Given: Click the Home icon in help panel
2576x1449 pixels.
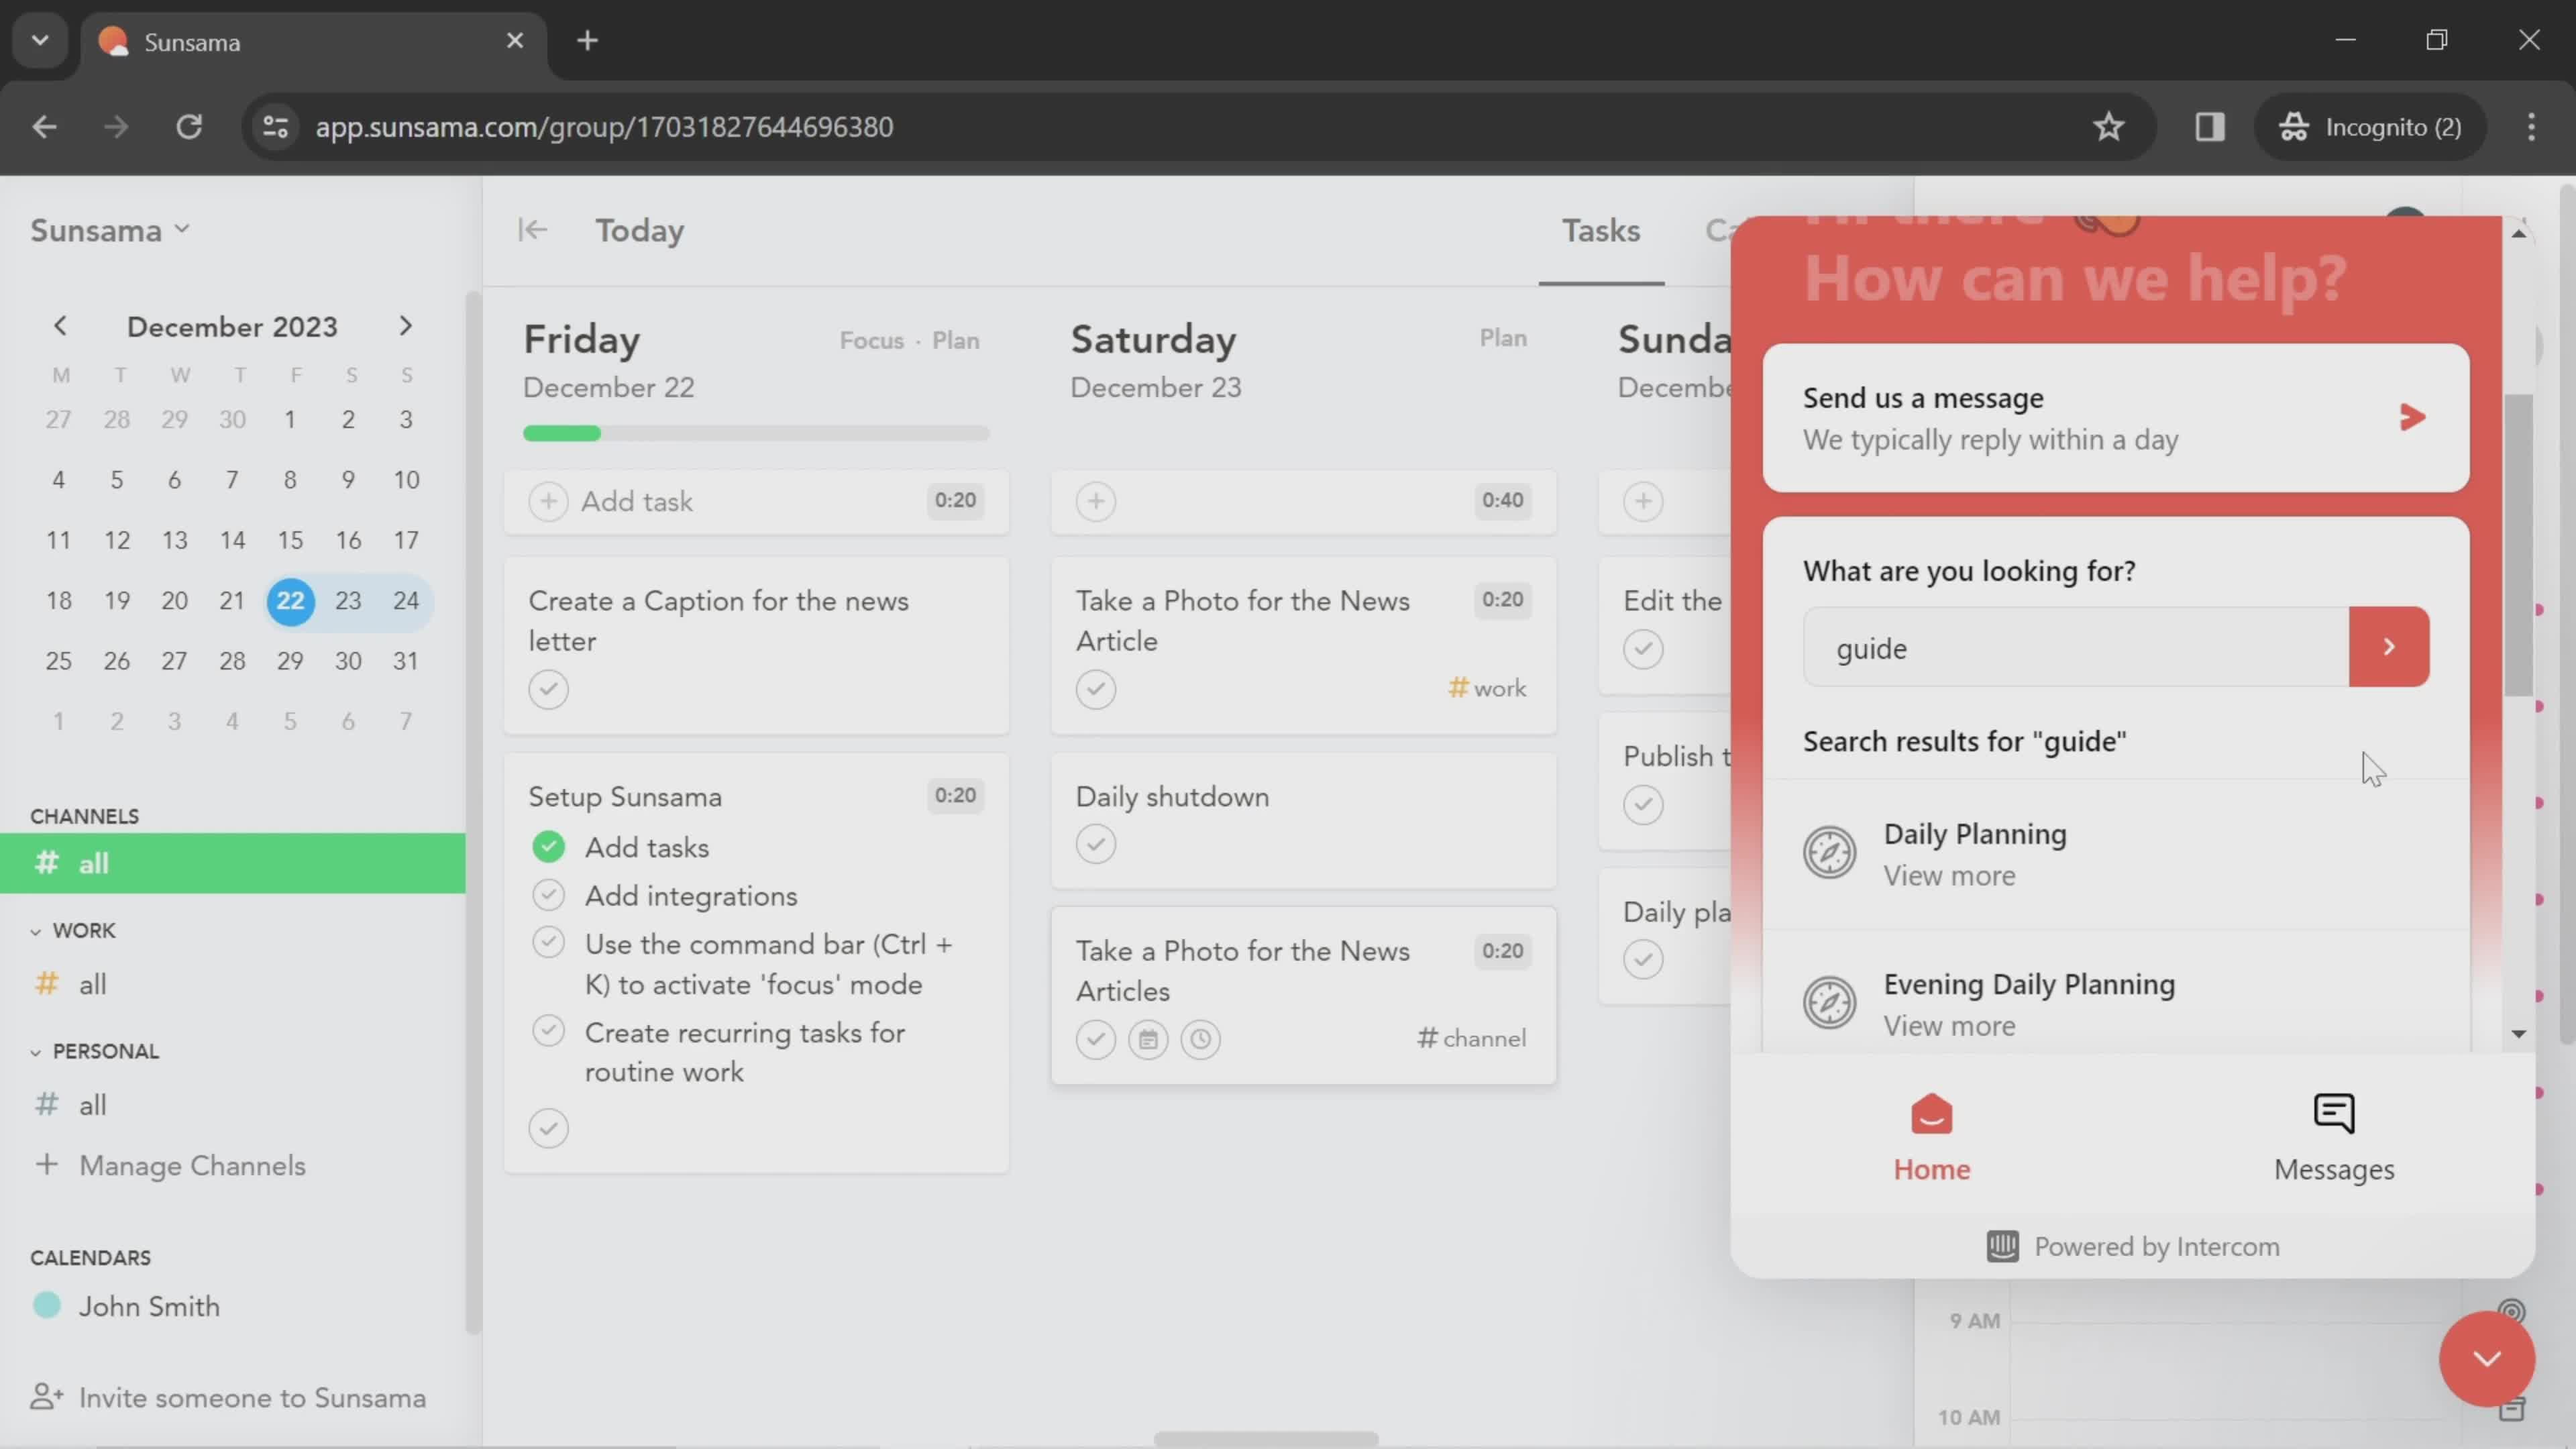Looking at the screenshot, I should [x=1932, y=1116].
